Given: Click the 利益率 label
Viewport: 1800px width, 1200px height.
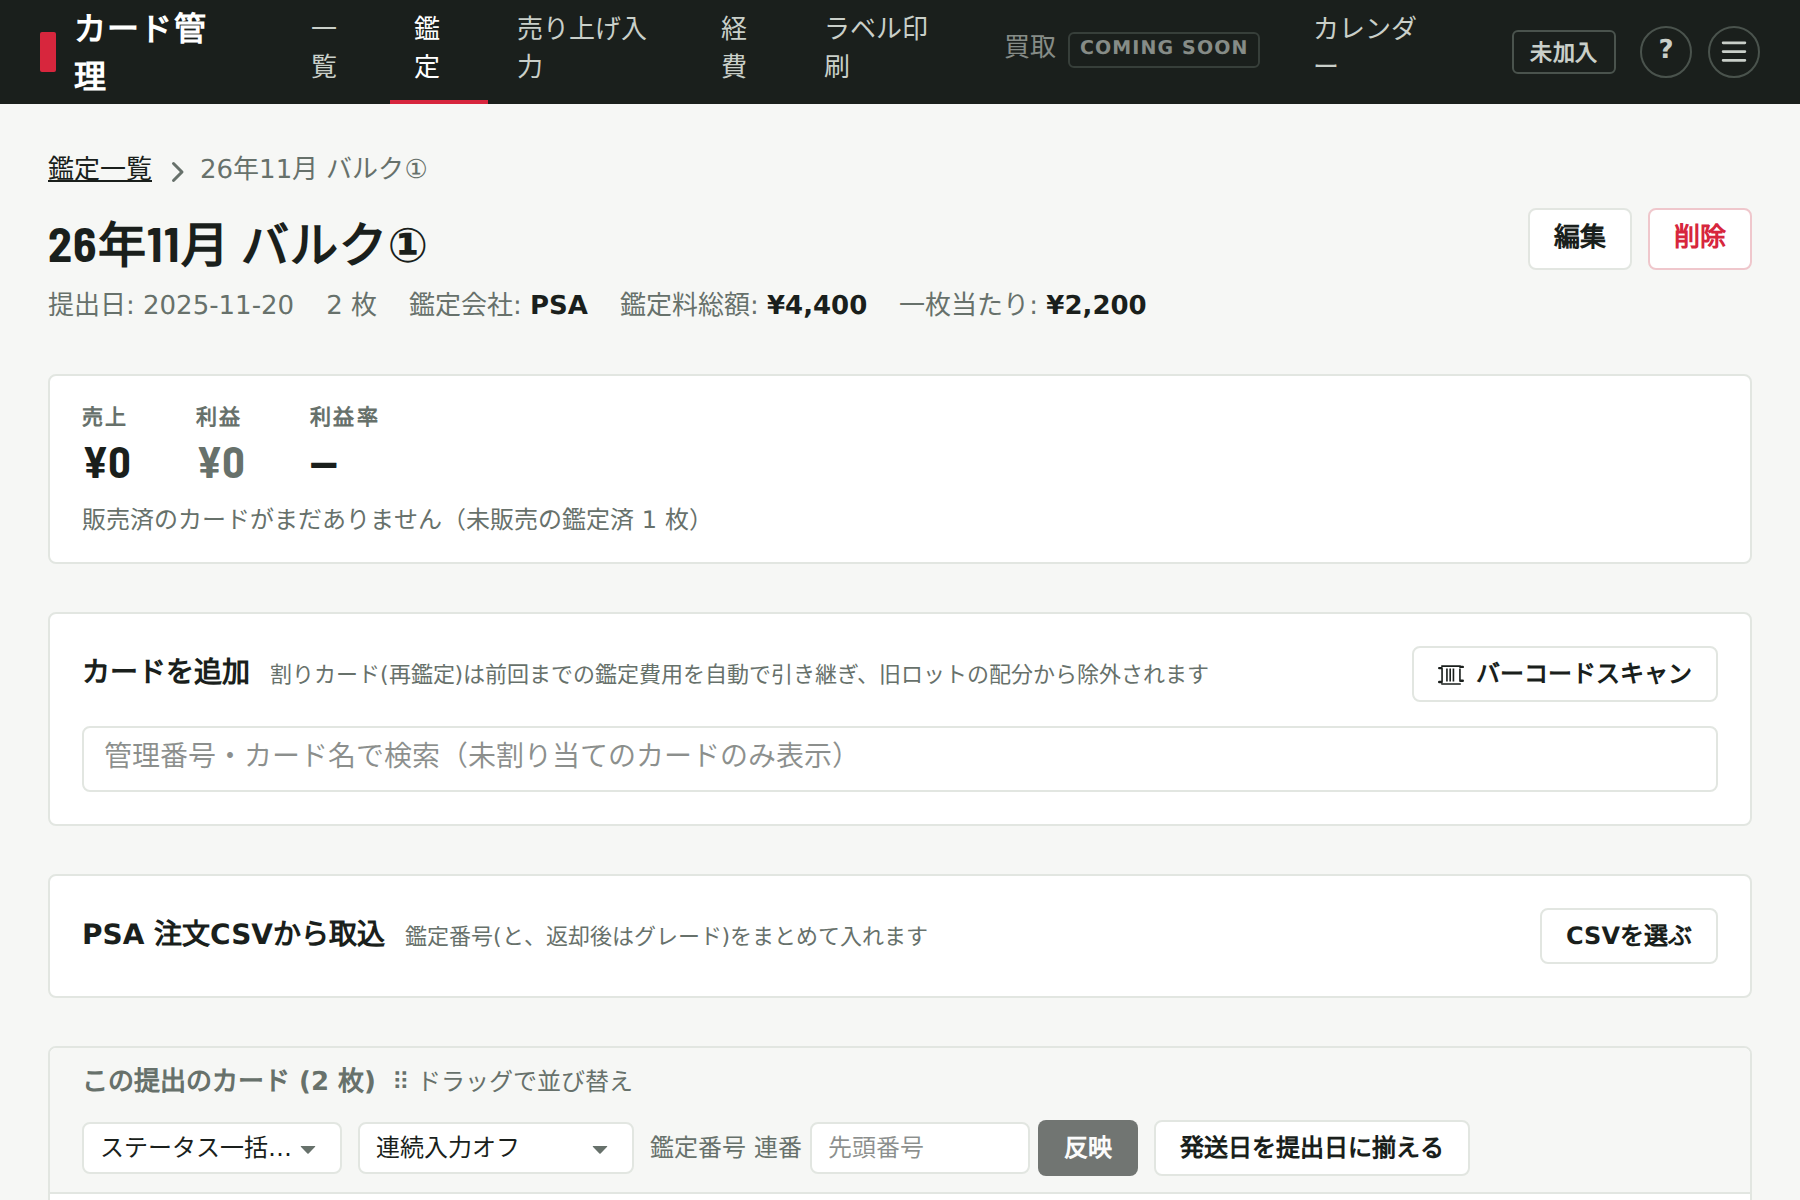Looking at the screenshot, I should 344,417.
